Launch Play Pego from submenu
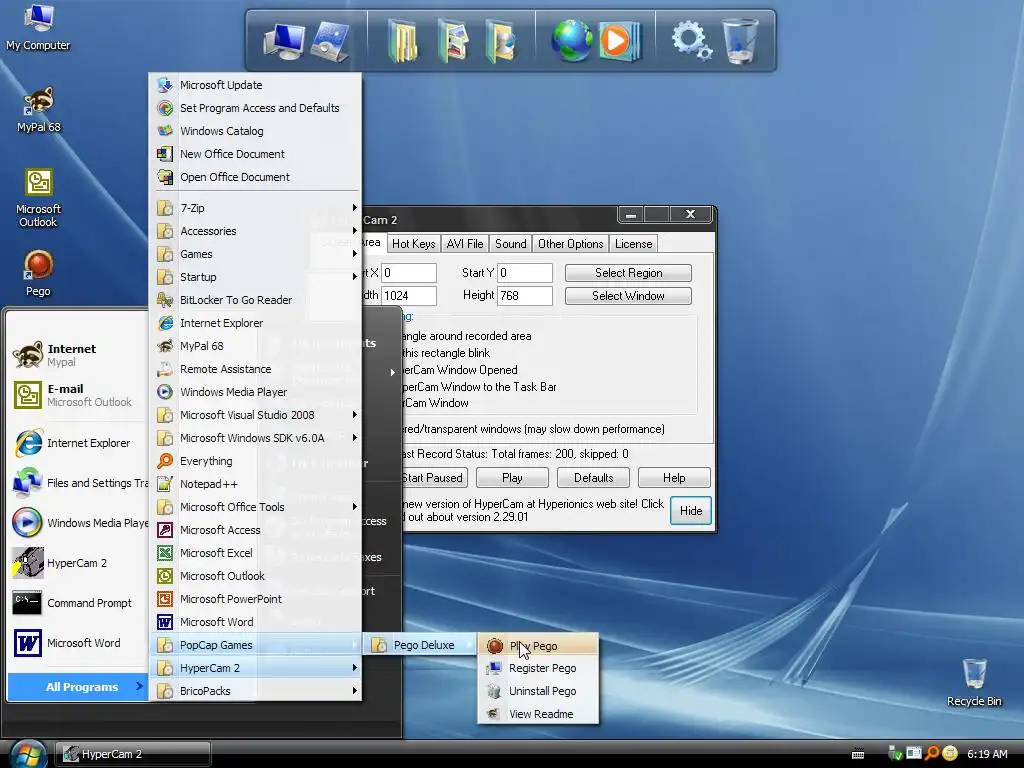The width and height of the screenshot is (1024, 768). point(538,646)
